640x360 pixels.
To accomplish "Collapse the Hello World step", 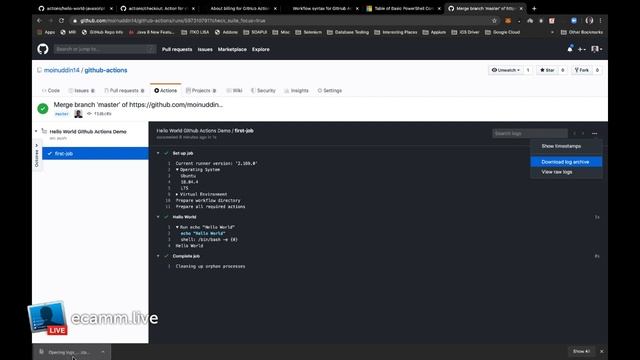I will click(x=158, y=217).
